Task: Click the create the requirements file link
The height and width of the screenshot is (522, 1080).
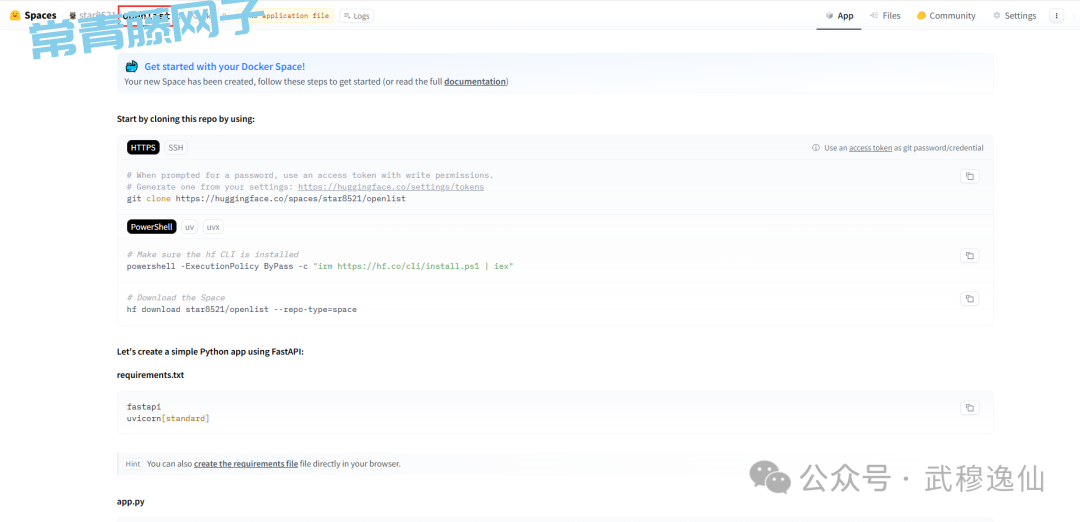Action: 246,464
